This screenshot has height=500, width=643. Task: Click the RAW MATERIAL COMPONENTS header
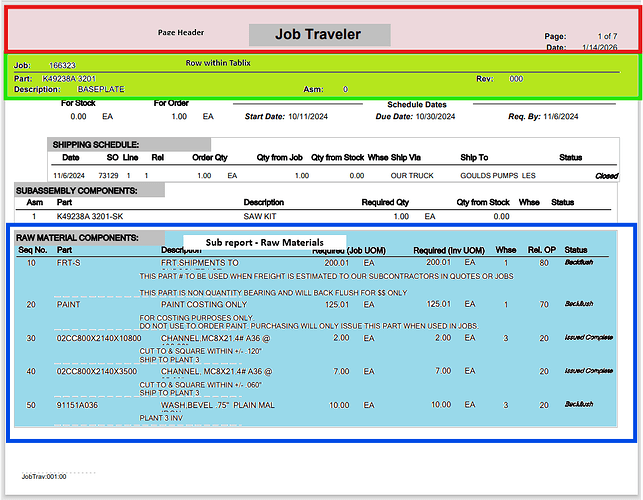tap(77, 238)
